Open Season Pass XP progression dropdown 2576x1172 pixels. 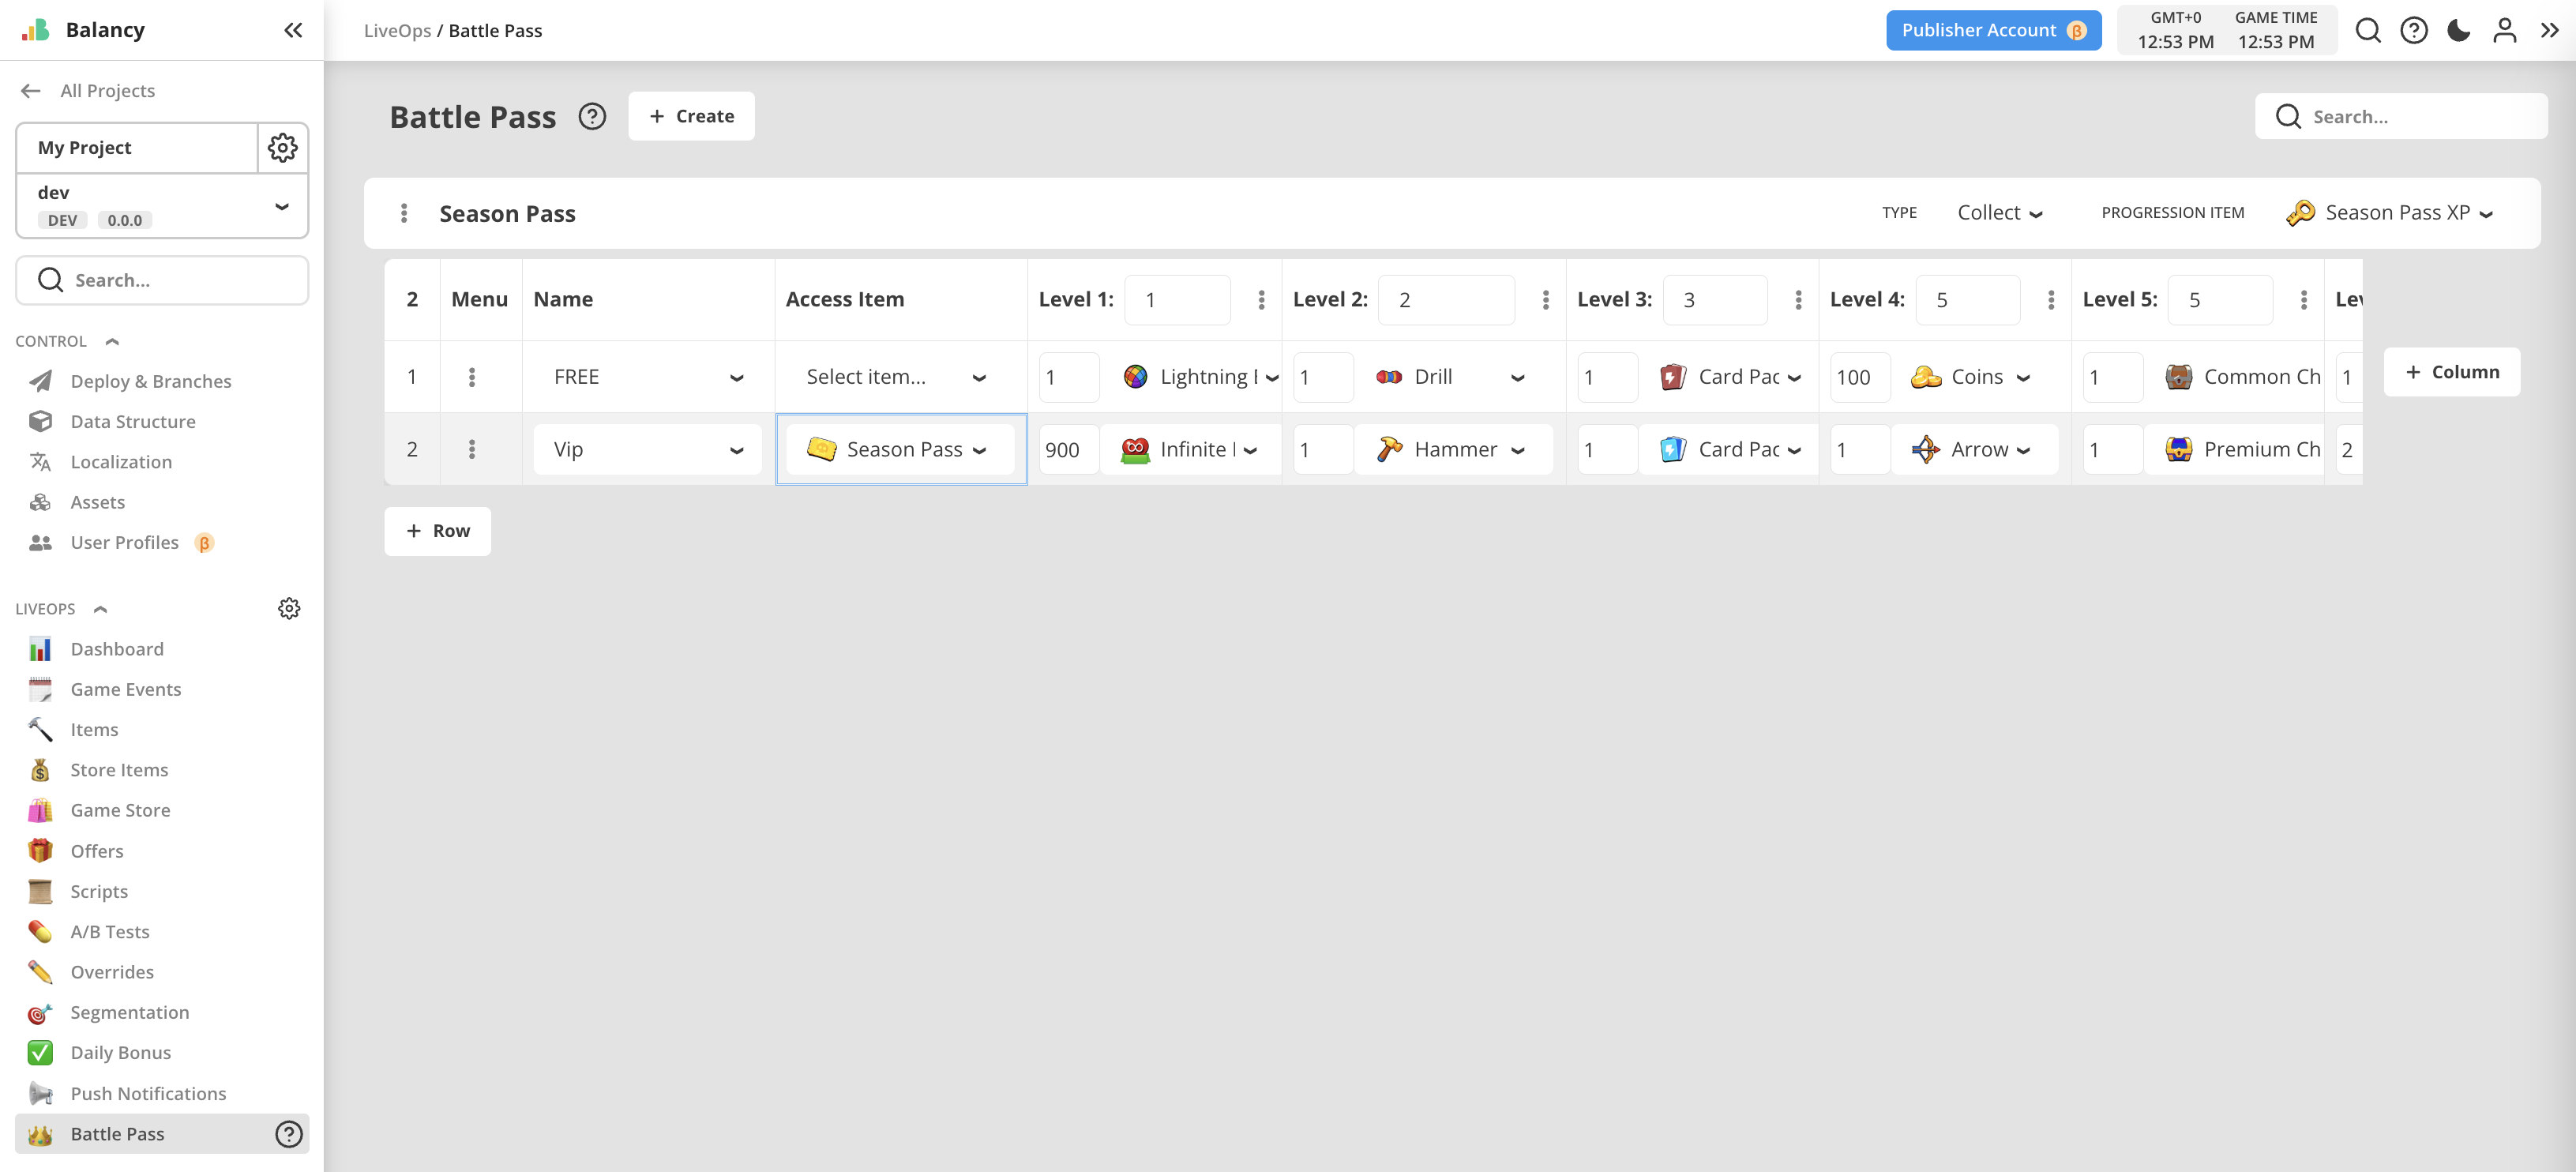2395,213
